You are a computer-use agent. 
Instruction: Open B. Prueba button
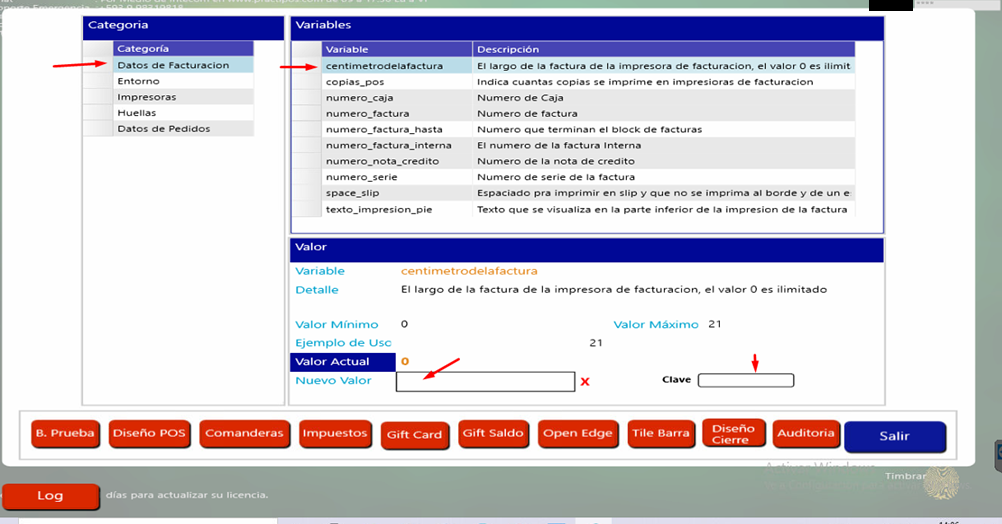point(65,434)
